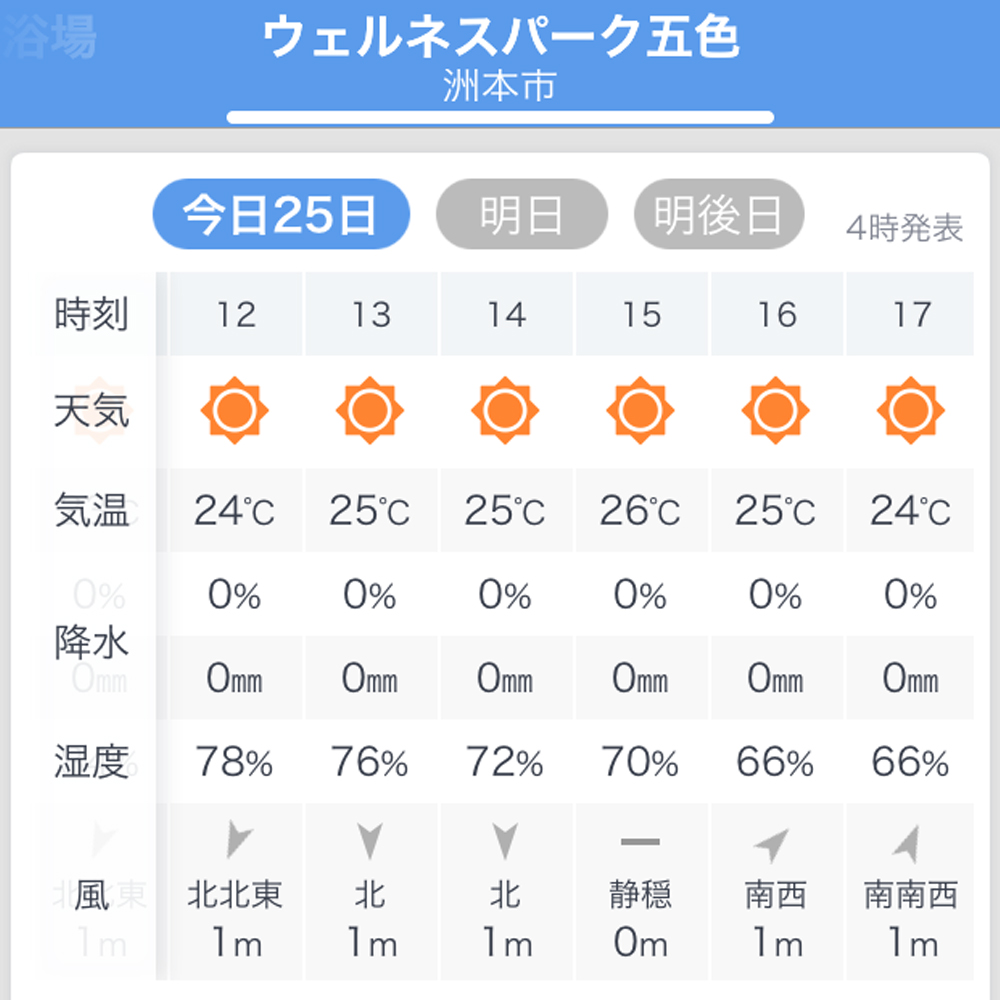Select the 26℃ temperature for 15:00
1000x1000 pixels.
coord(641,510)
